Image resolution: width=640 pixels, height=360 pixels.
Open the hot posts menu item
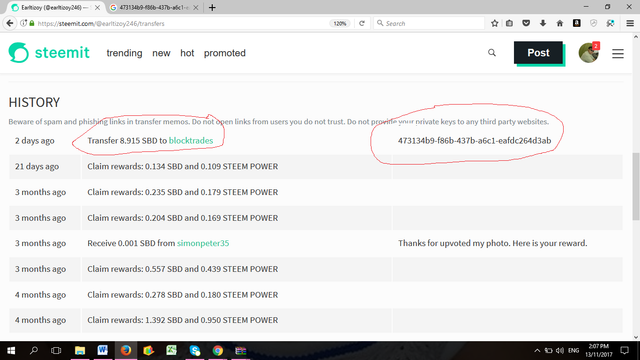187,53
